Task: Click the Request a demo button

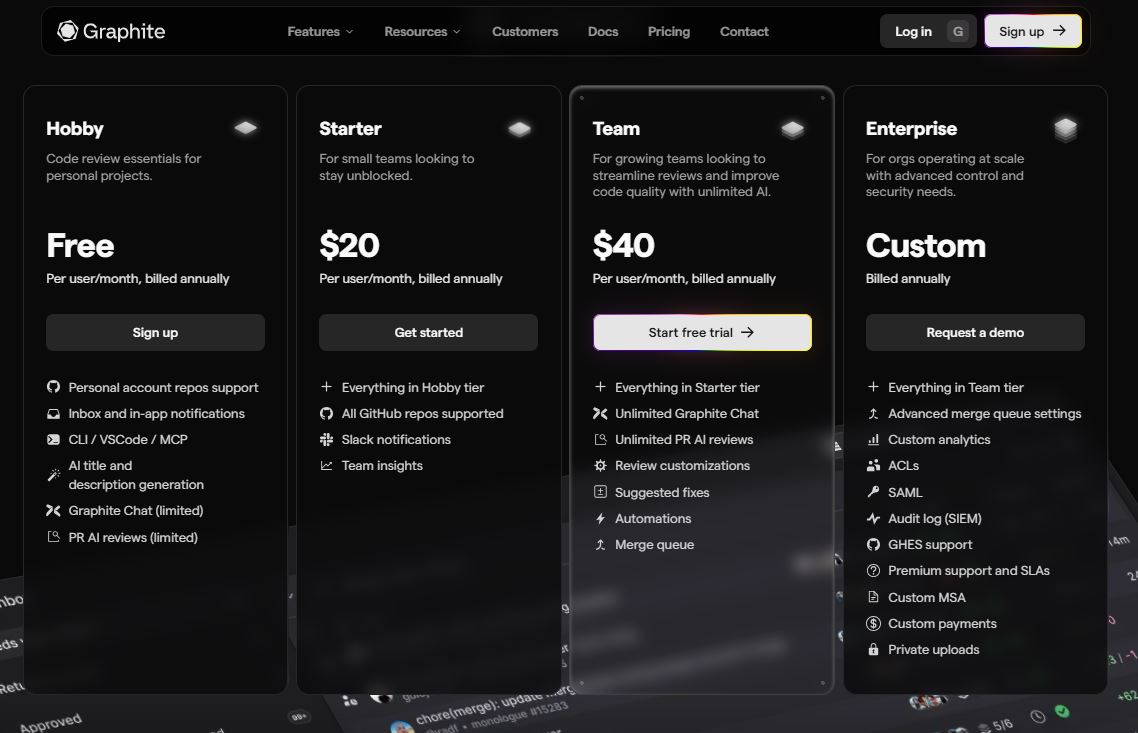Action: tap(975, 333)
